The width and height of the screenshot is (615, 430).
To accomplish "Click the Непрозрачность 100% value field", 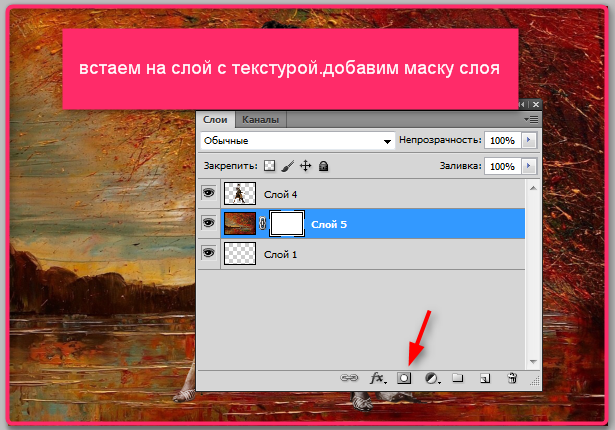I will (503, 140).
